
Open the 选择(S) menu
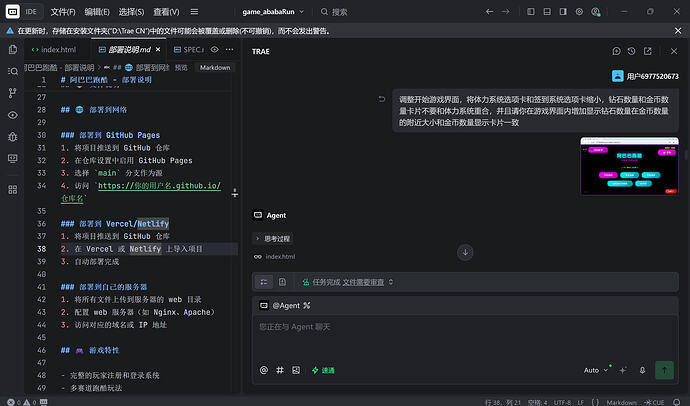pyautogui.click(x=131, y=12)
